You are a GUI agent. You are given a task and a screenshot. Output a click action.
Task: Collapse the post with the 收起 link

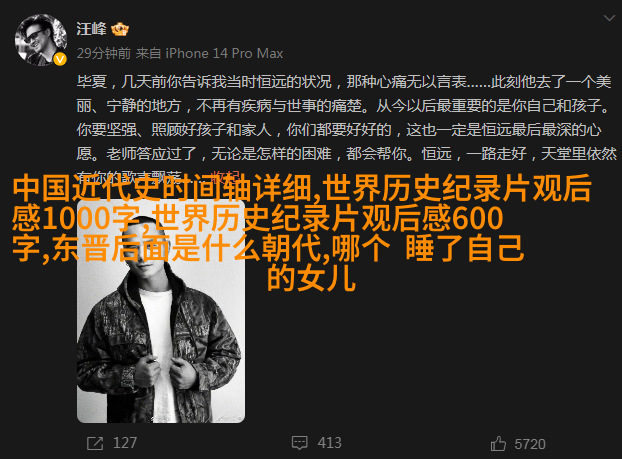(x=226, y=176)
